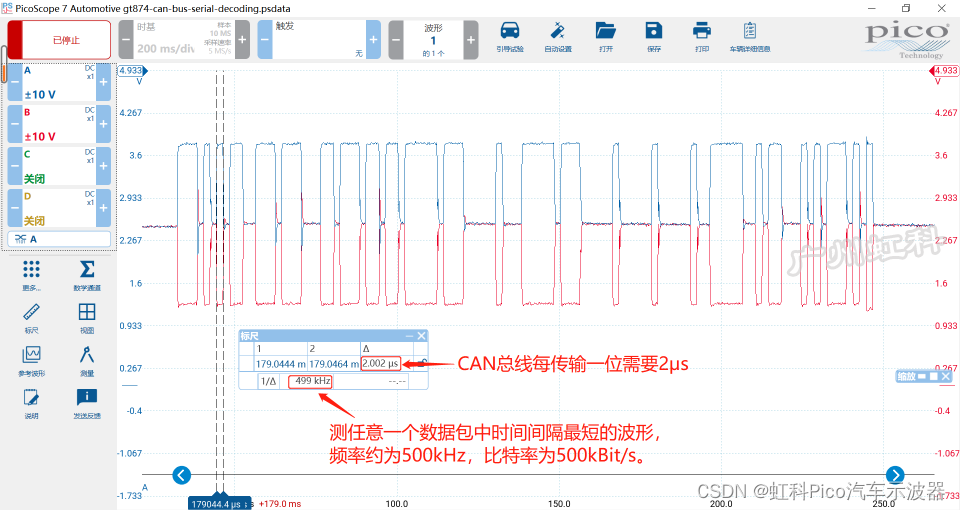Image resolution: width=960 pixels, height=510 pixels.
Task: Click the +179.0 ms offset label
Action: 280,504
